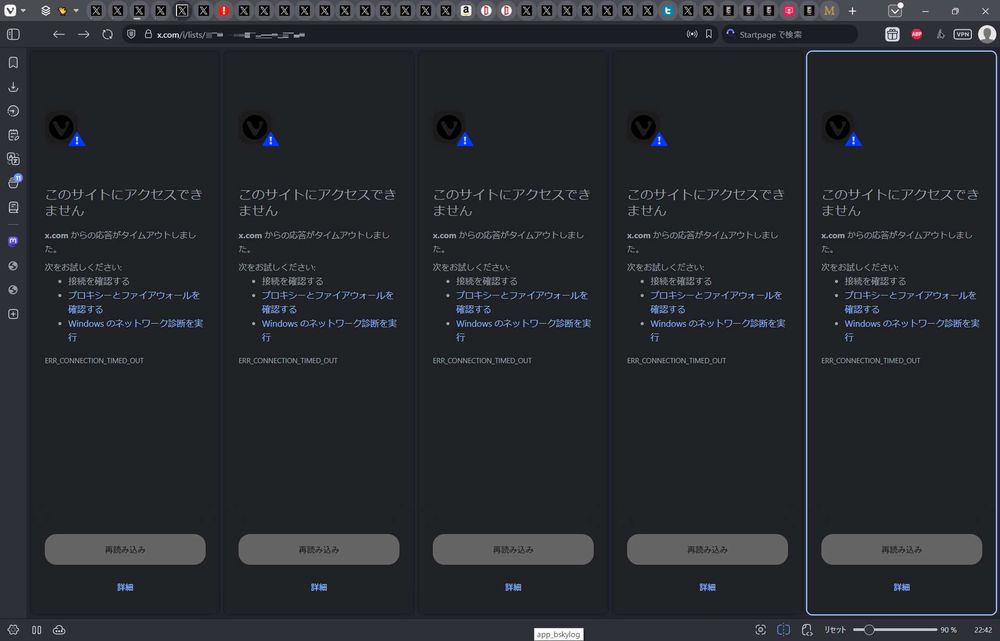Expand the waving-hand workspace dropdown arrow
1000x641 pixels.
pyautogui.click(x=75, y=11)
